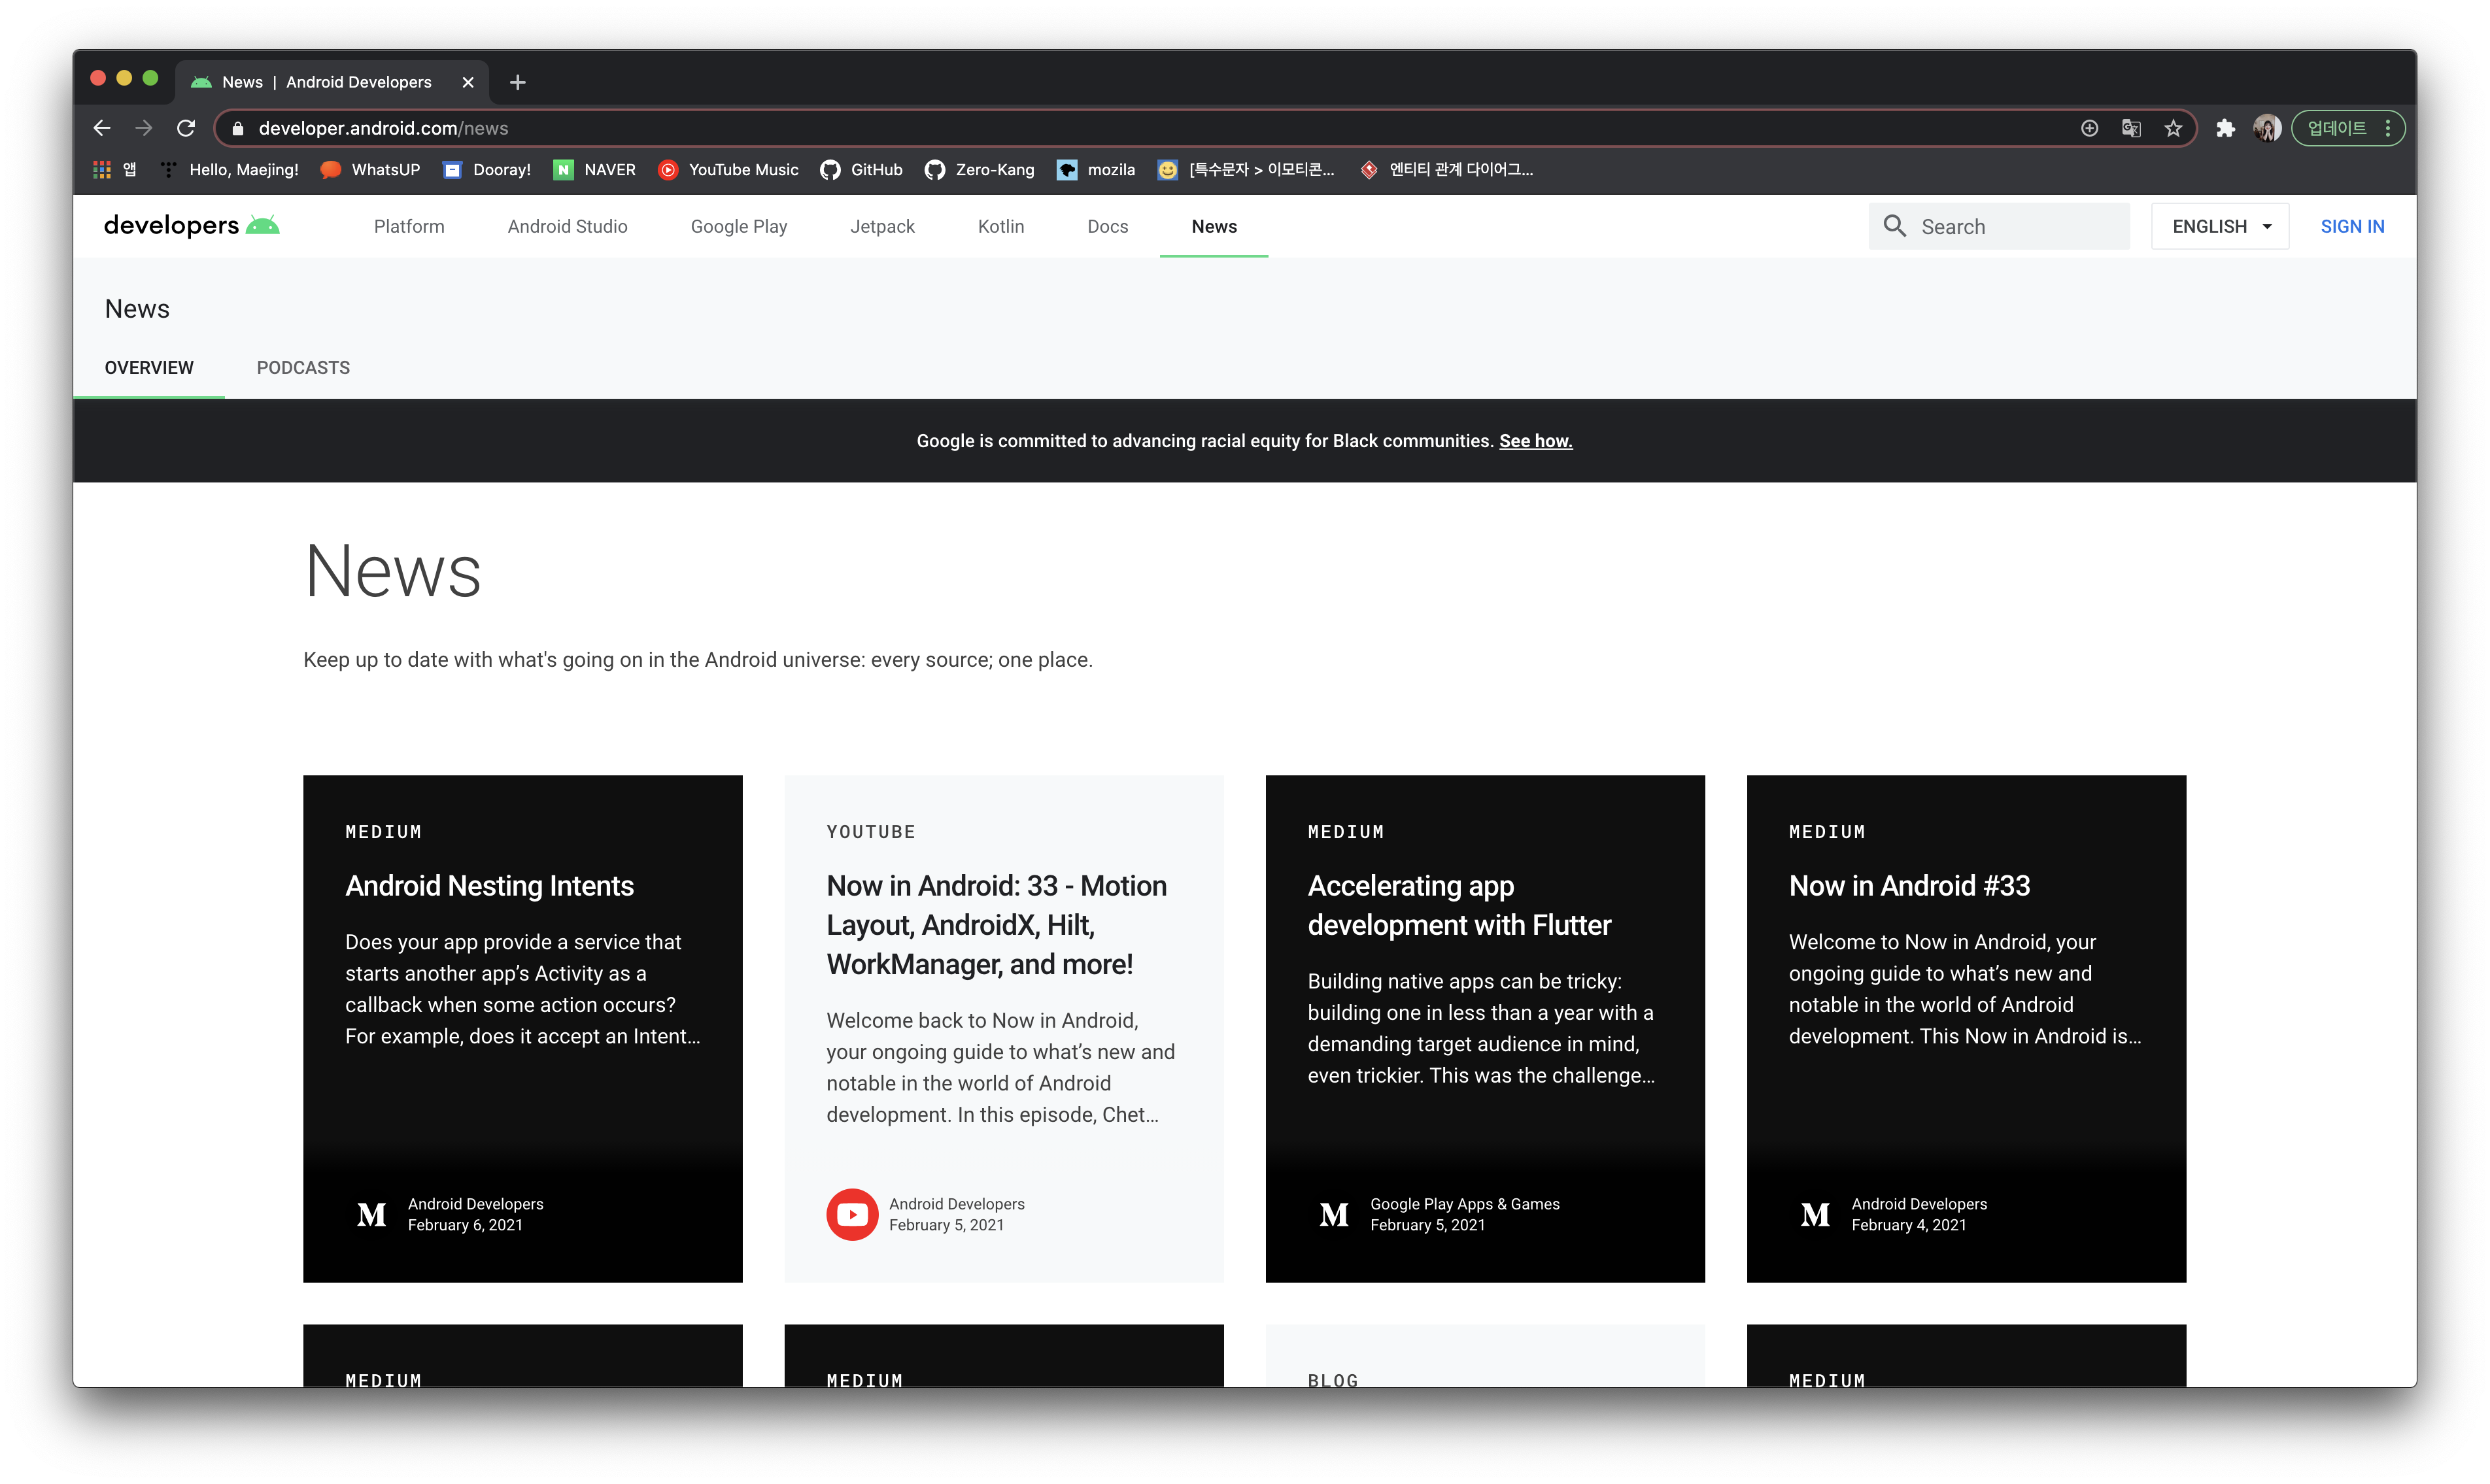Switch to the PODCASTS tab
This screenshot has width=2490, height=1484.
click(x=303, y=368)
